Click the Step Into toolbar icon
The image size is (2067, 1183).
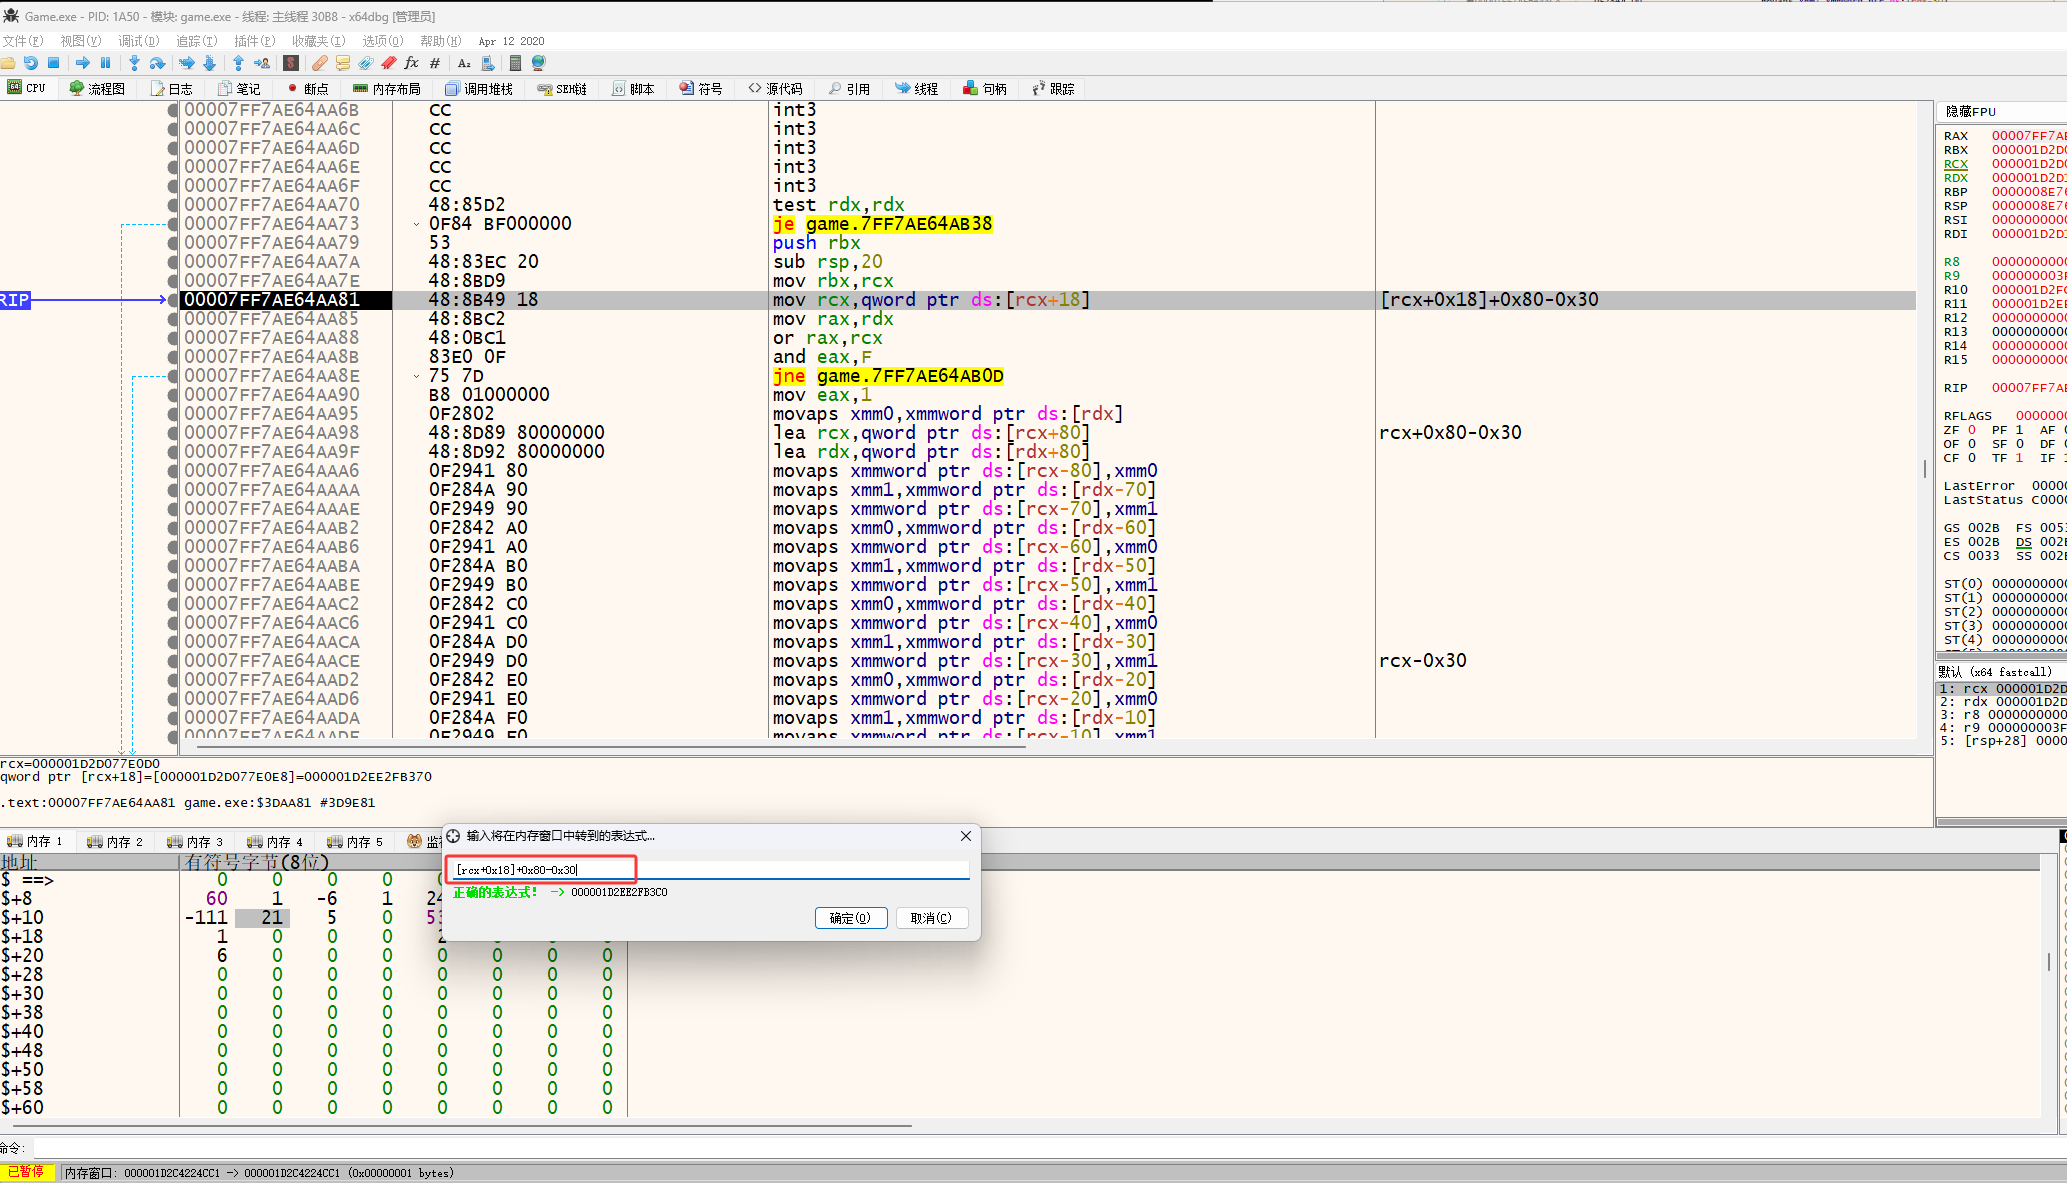134,63
